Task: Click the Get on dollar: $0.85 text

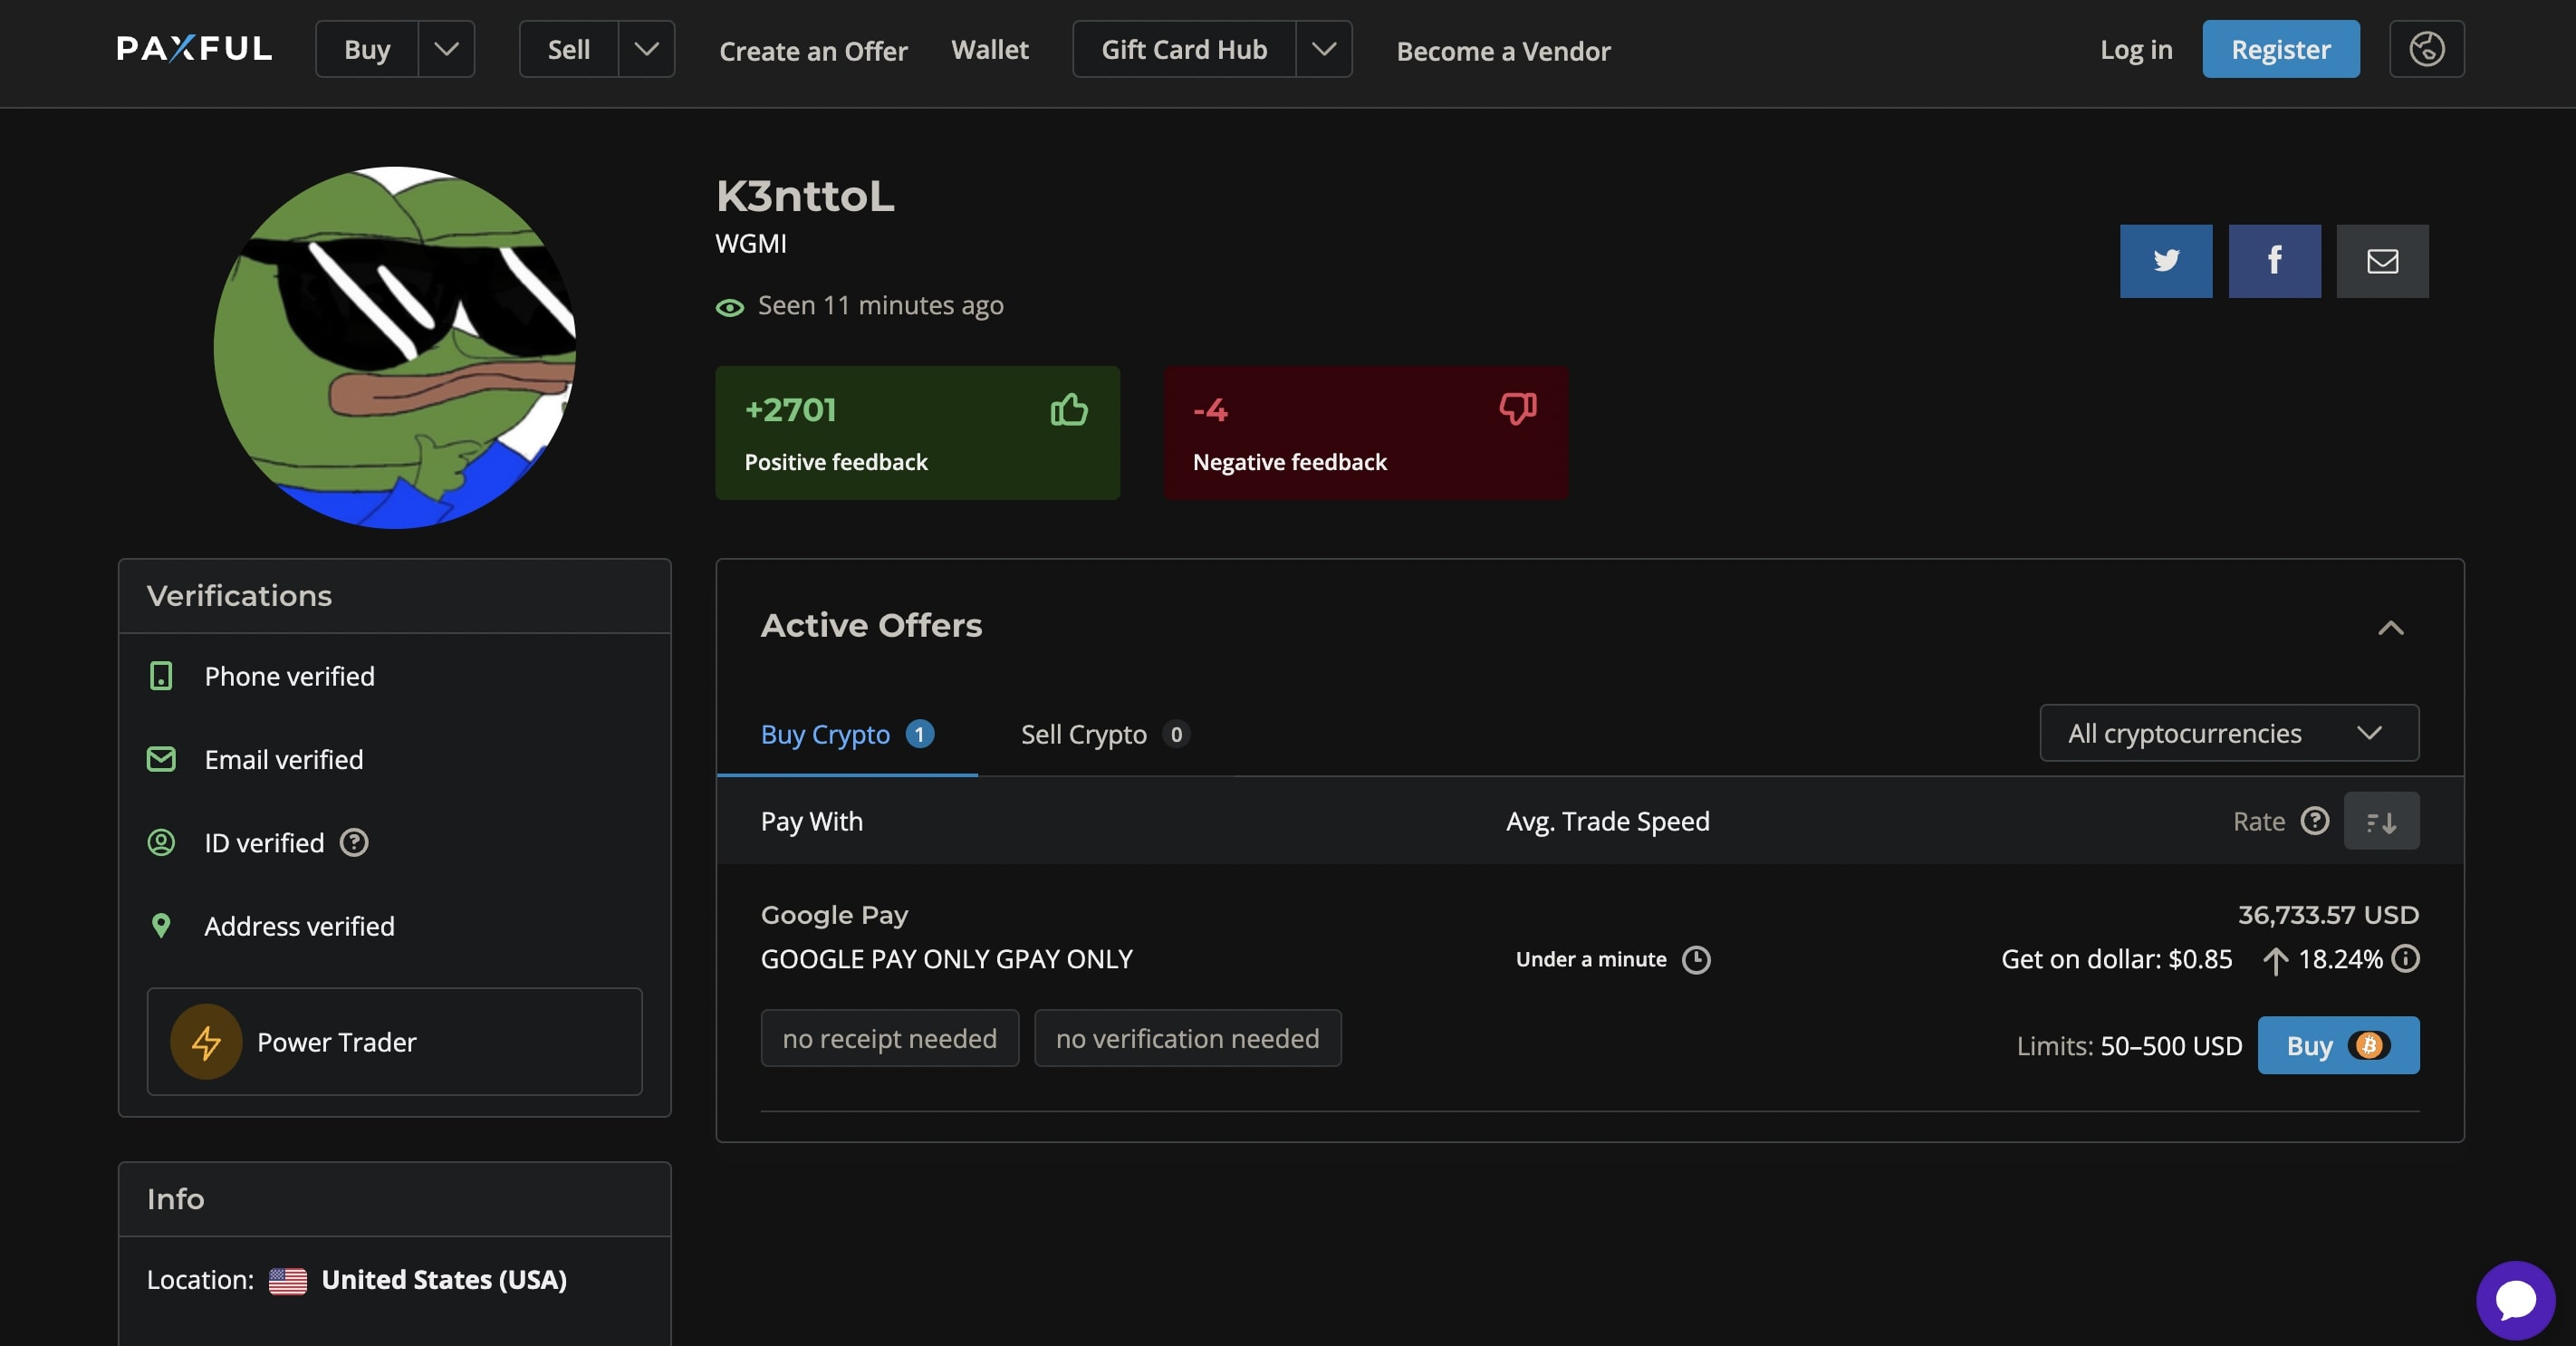Action: pos(2116,959)
